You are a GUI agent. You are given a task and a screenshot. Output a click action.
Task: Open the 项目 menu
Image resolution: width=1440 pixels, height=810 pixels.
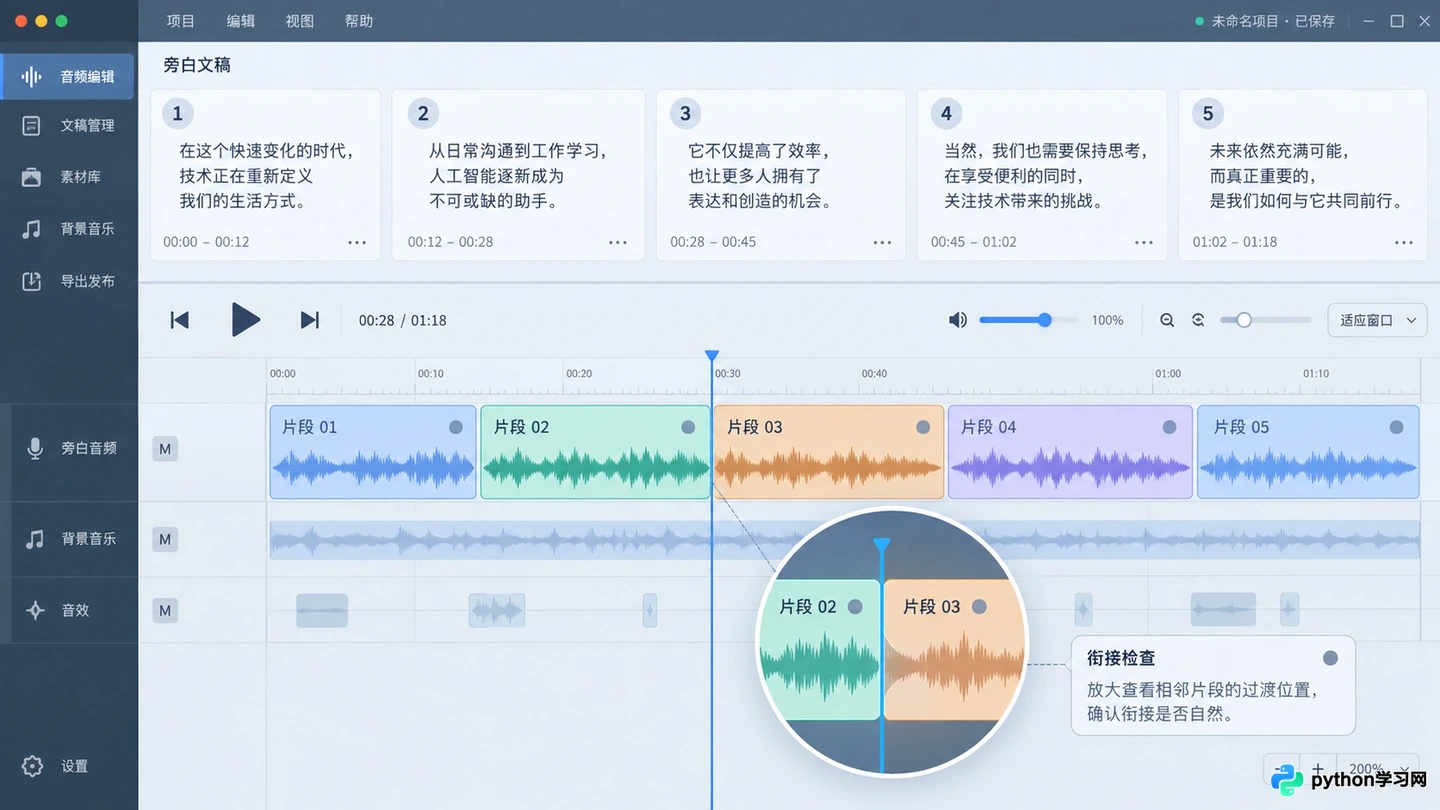pos(181,21)
